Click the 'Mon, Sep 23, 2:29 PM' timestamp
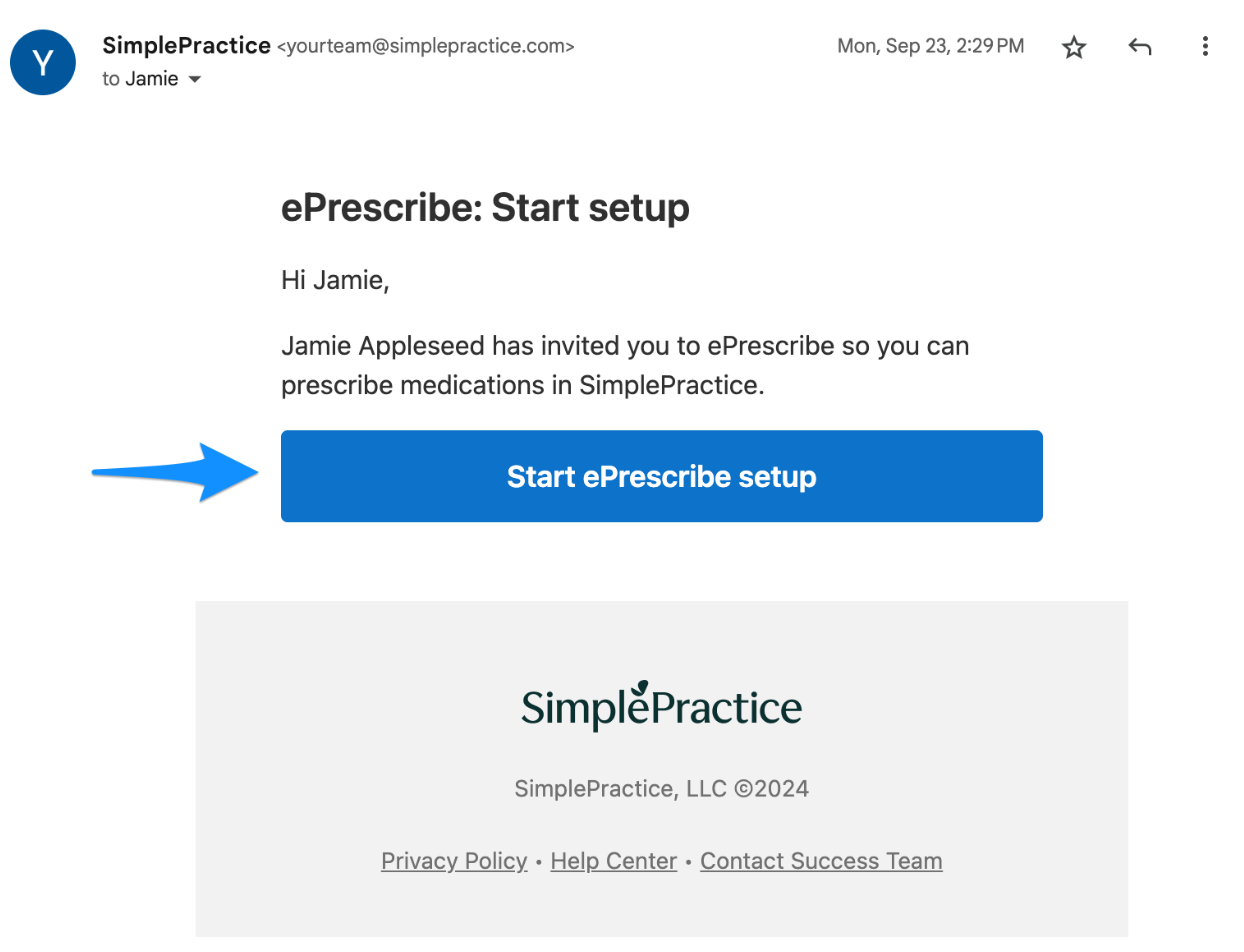Screen dimensions: 1244x952 click(x=930, y=46)
